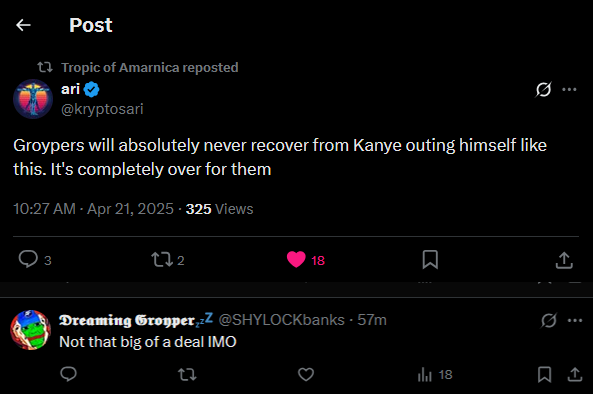Click the Grok slash icon on ari's post
593x394 pixels.
pyautogui.click(x=543, y=90)
